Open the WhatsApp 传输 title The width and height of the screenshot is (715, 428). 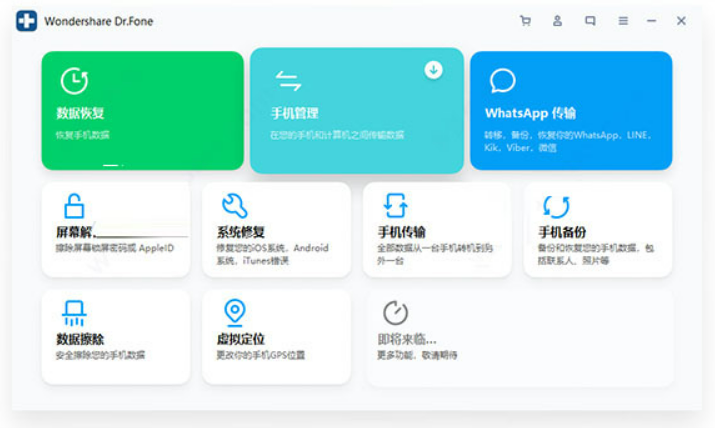[530, 113]
